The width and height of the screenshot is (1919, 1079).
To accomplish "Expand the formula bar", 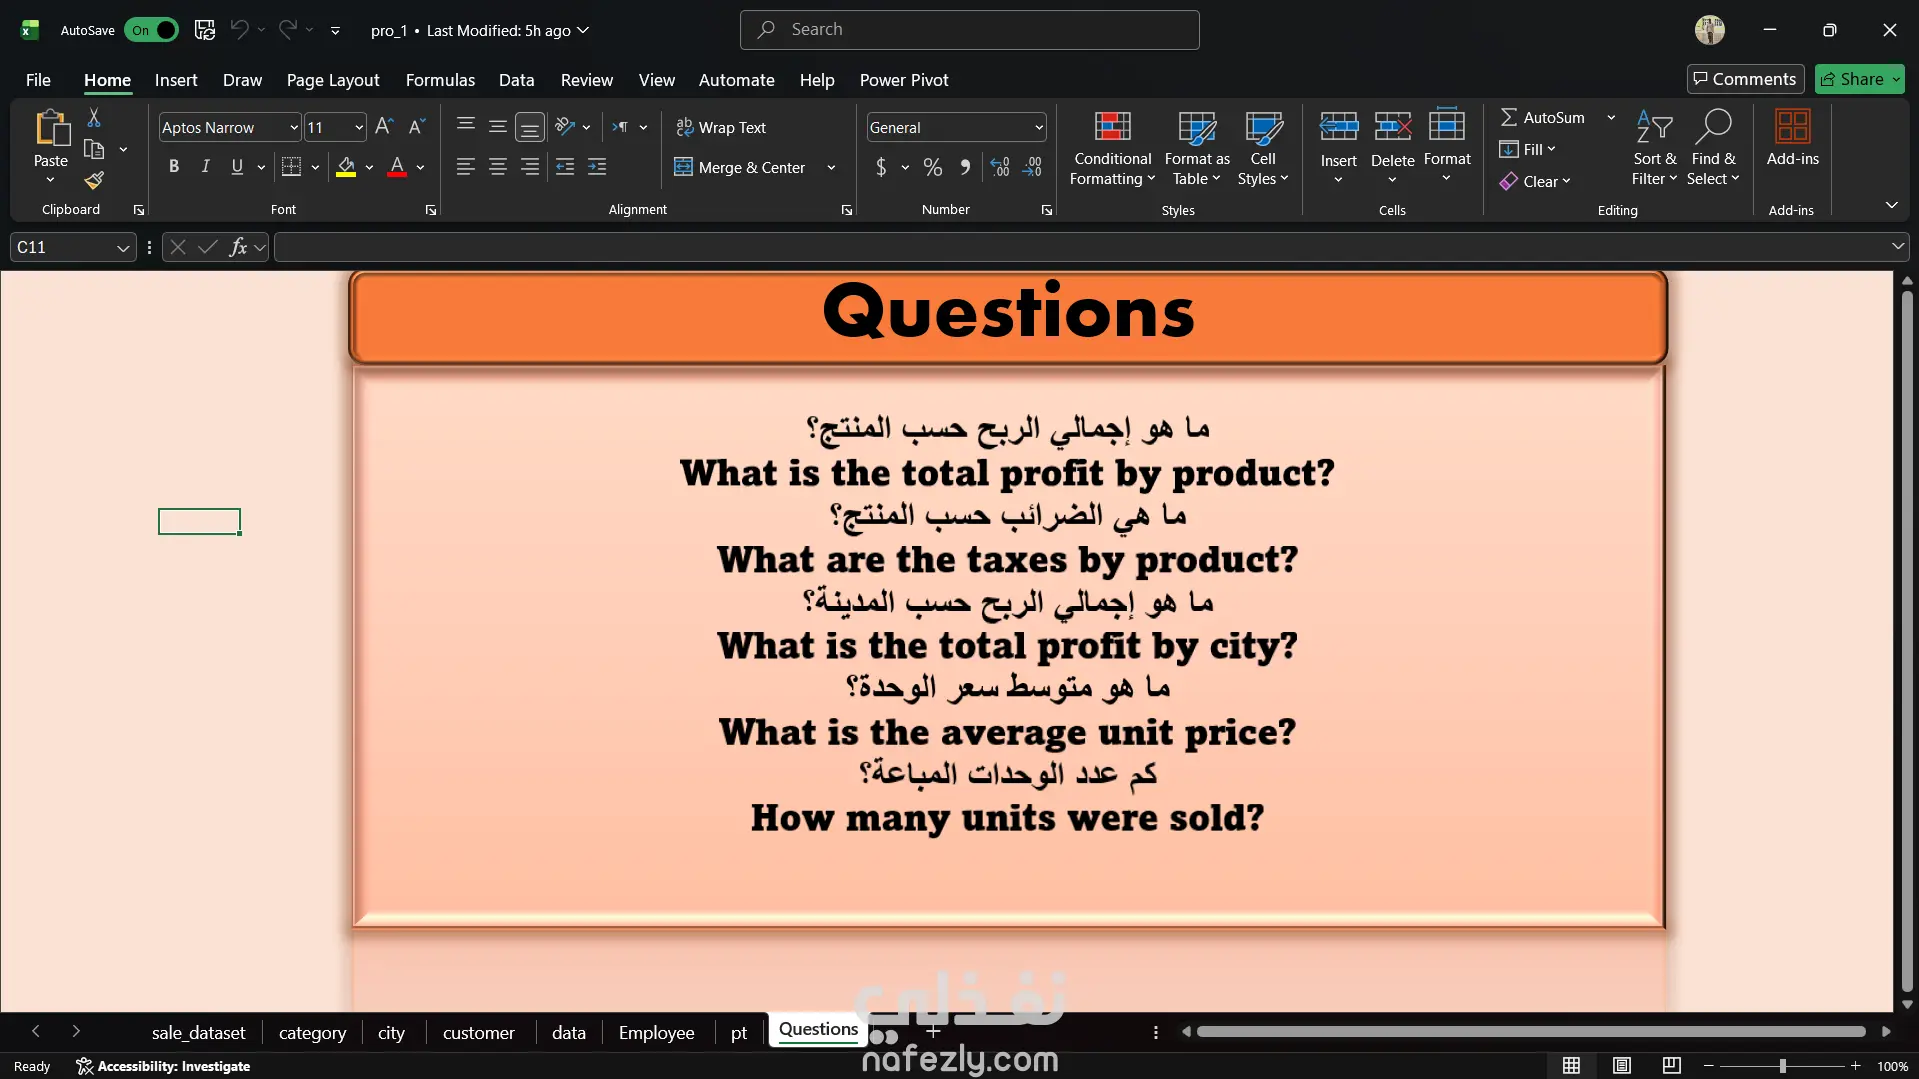I will 1897,246.
